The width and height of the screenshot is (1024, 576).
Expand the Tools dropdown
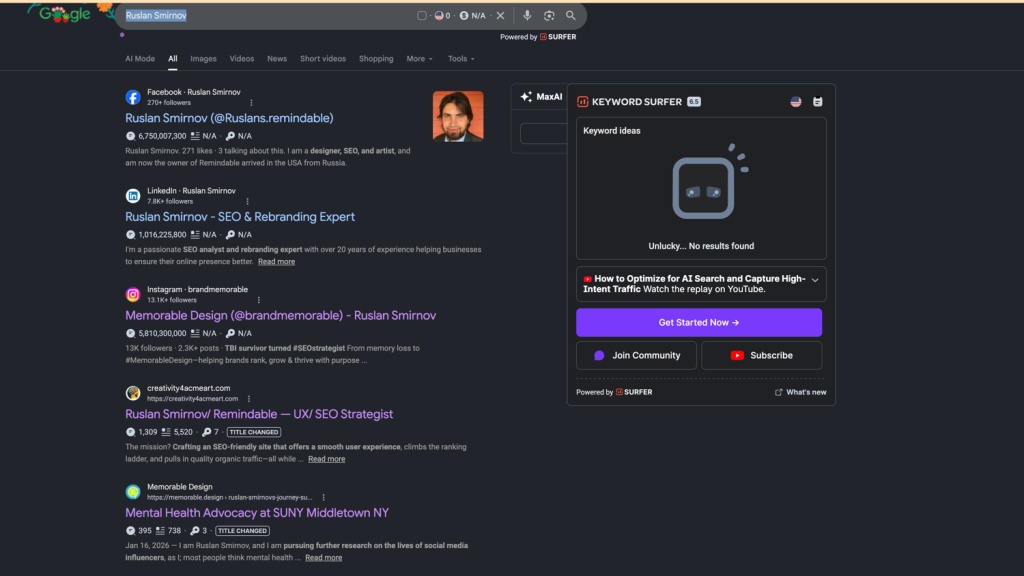pyautogui.click(x=461, y=59)
